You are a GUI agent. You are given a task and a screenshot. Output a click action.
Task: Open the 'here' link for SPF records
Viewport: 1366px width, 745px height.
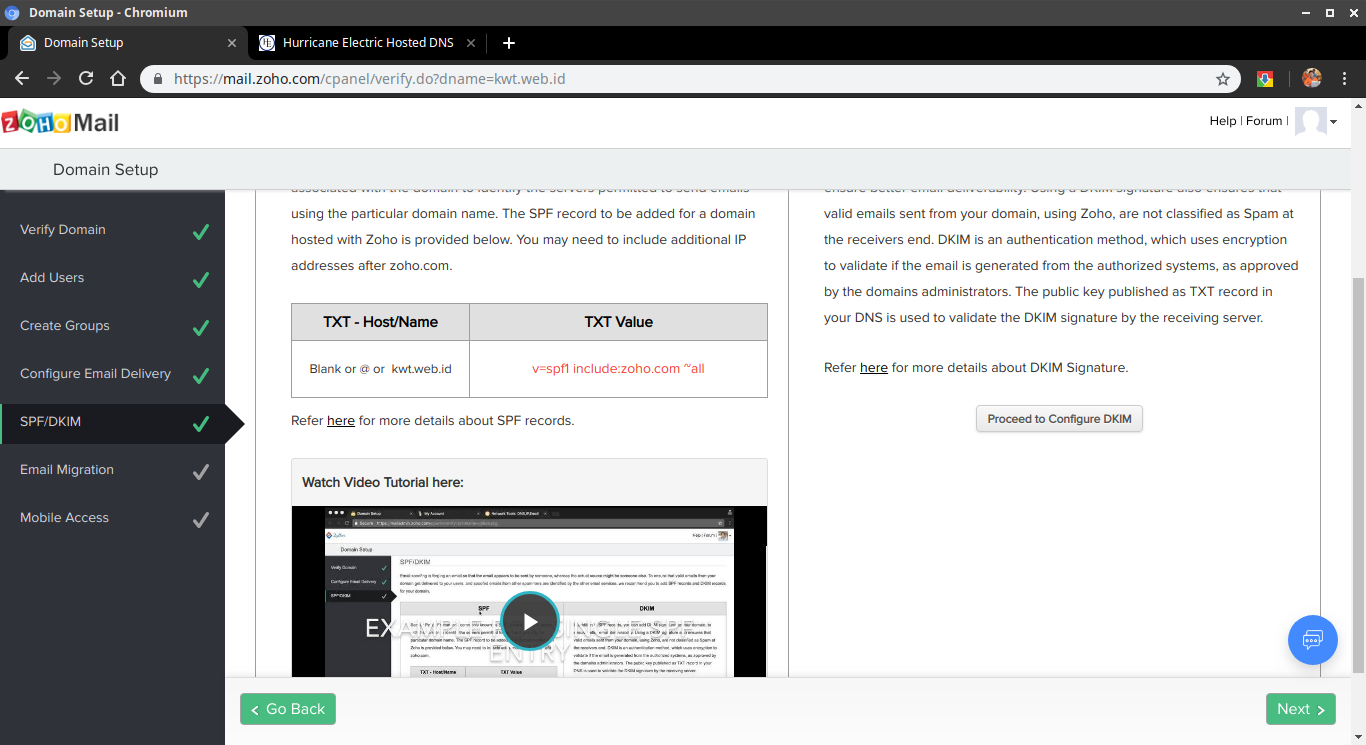click(x=341, y=421)
